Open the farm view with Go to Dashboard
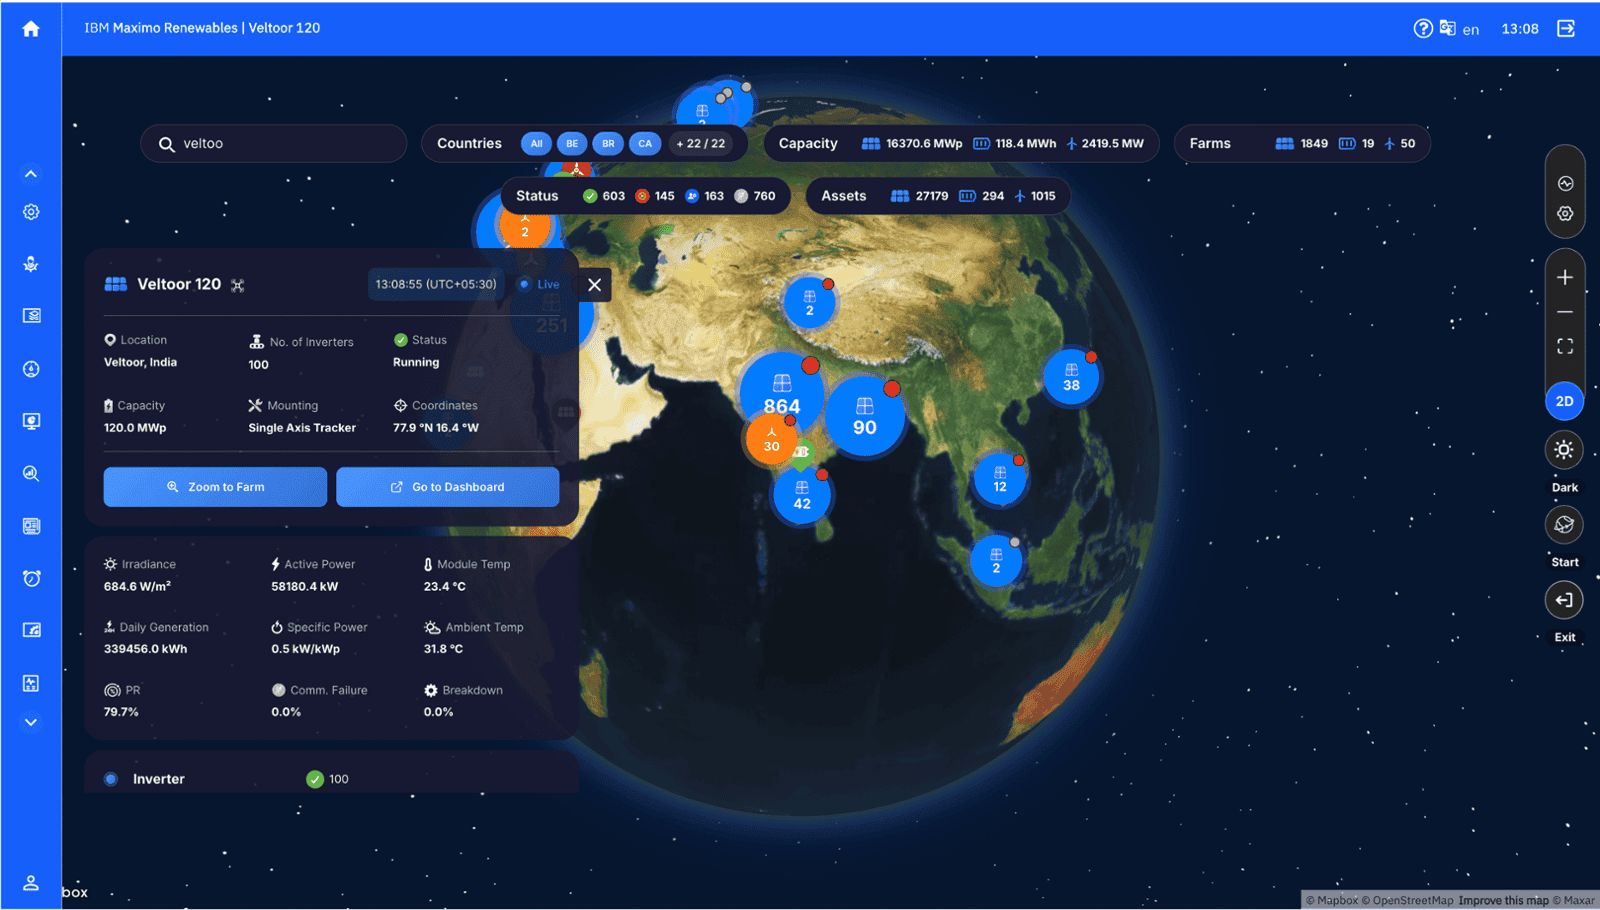 (447, 487)
